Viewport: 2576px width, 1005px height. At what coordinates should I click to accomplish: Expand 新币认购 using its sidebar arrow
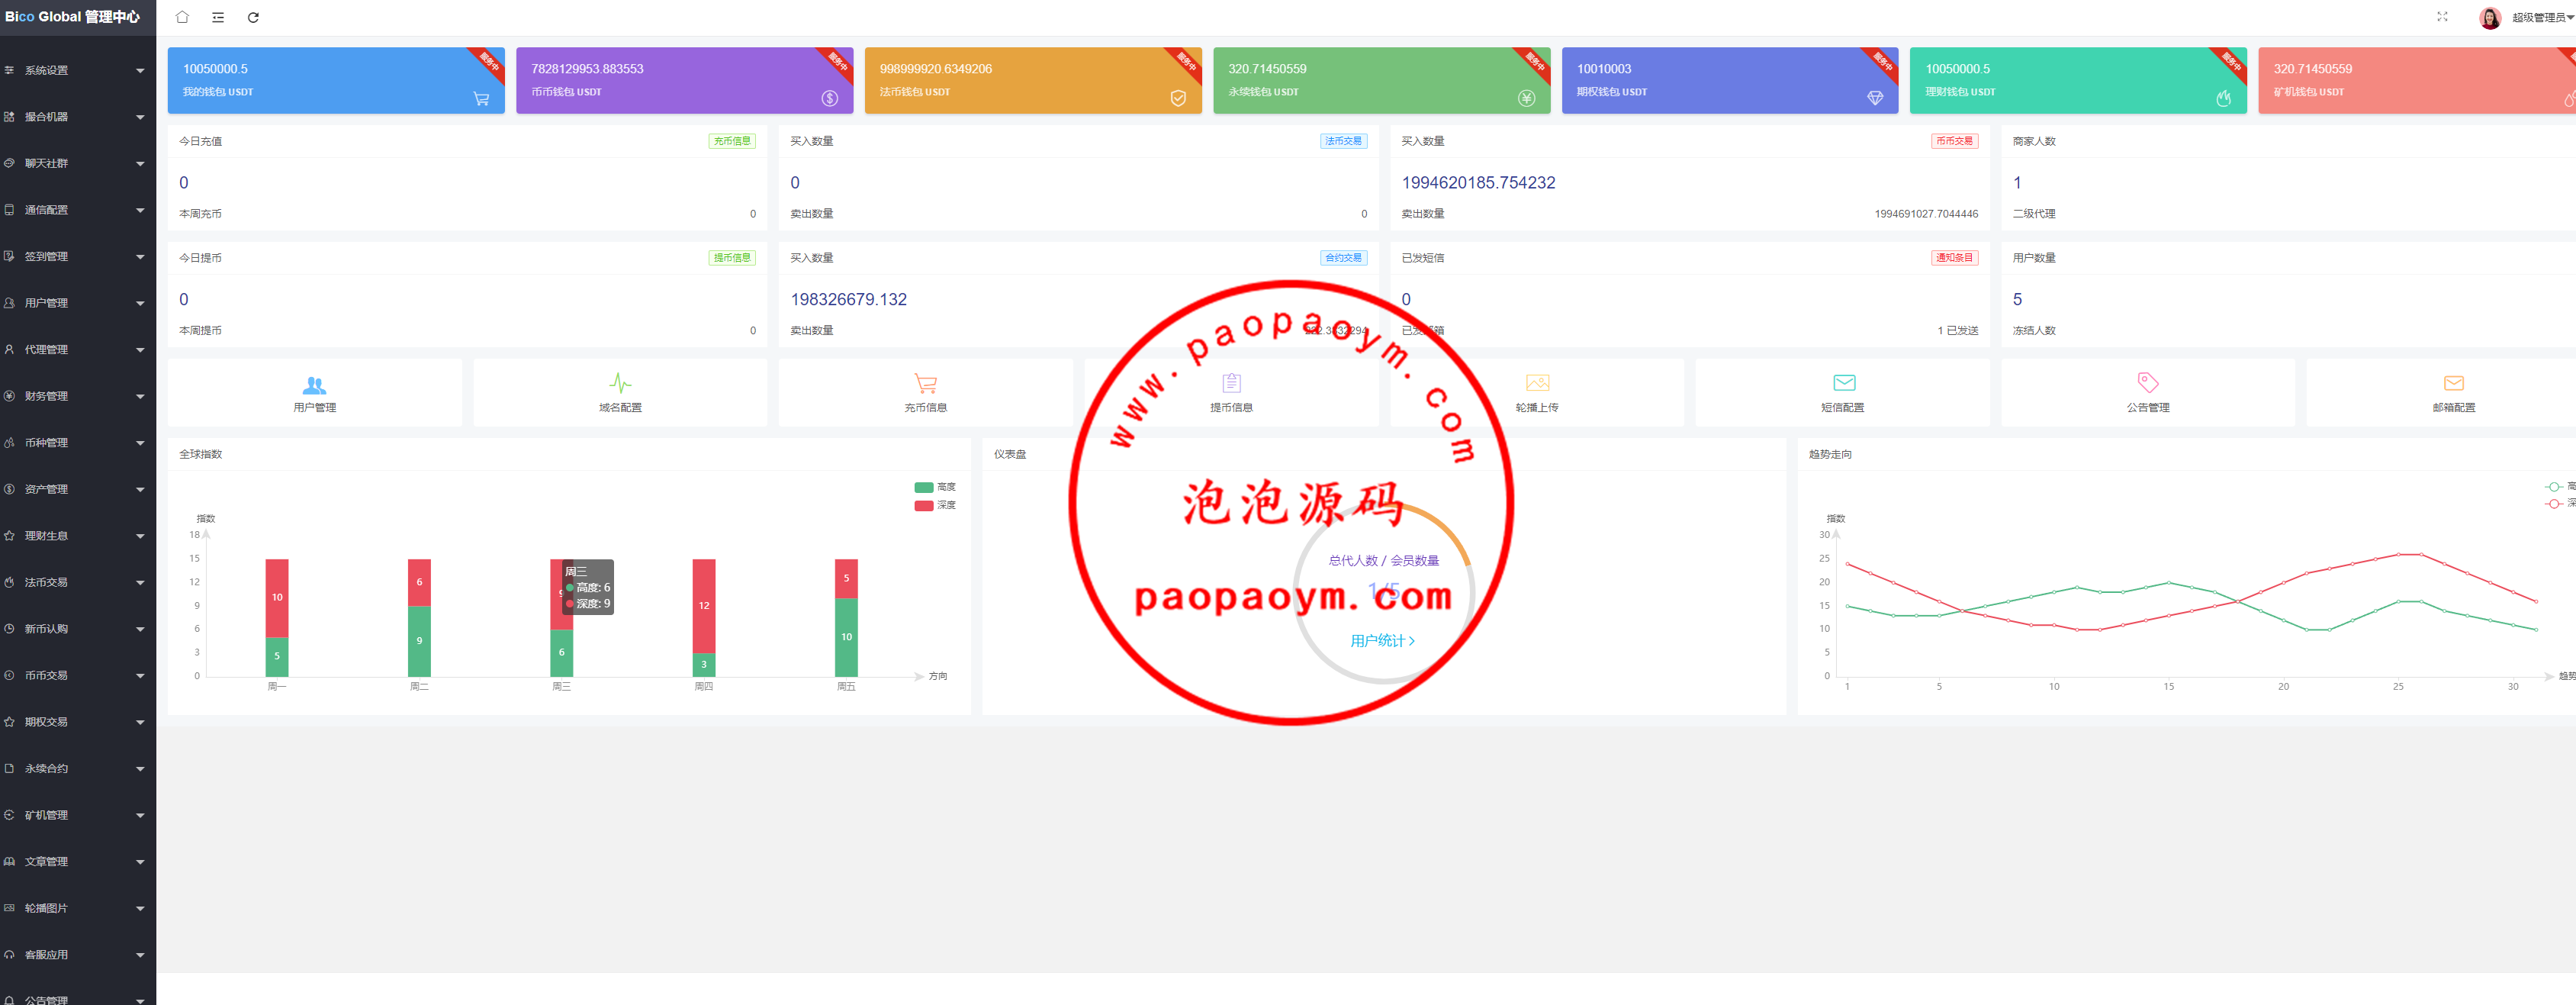point(140,629)
